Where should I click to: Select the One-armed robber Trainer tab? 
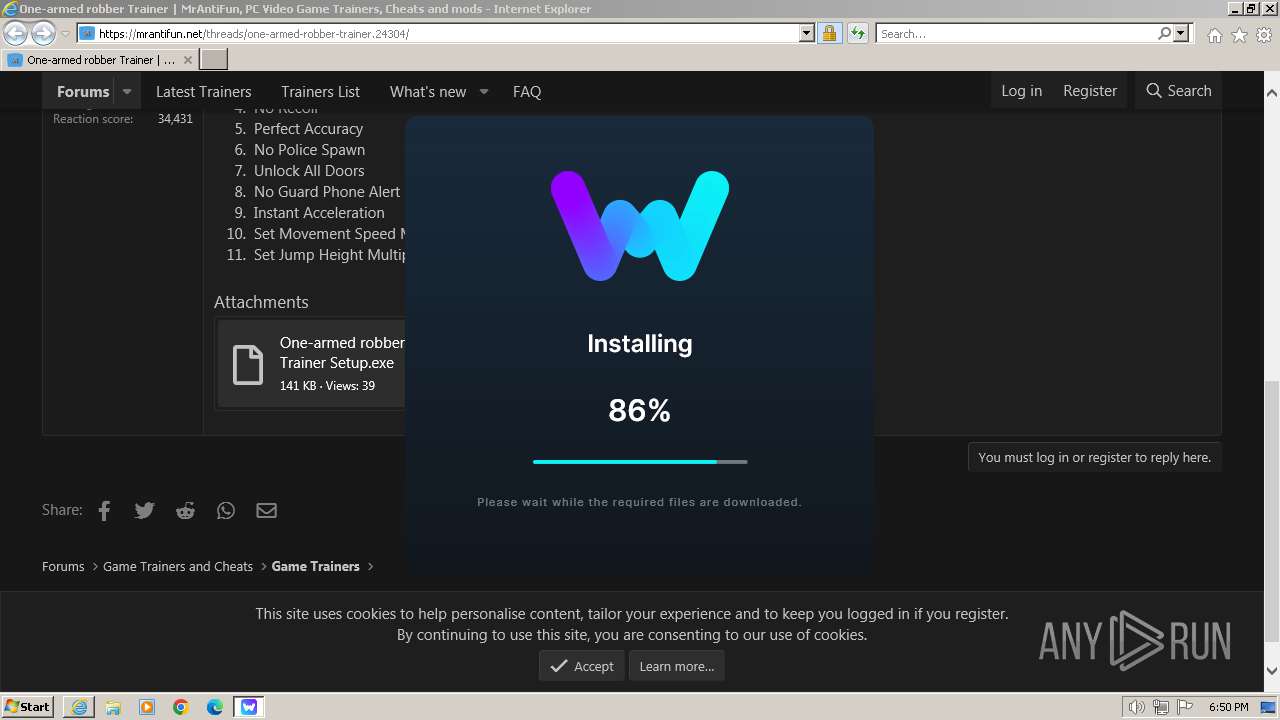(x=100, y=60)
